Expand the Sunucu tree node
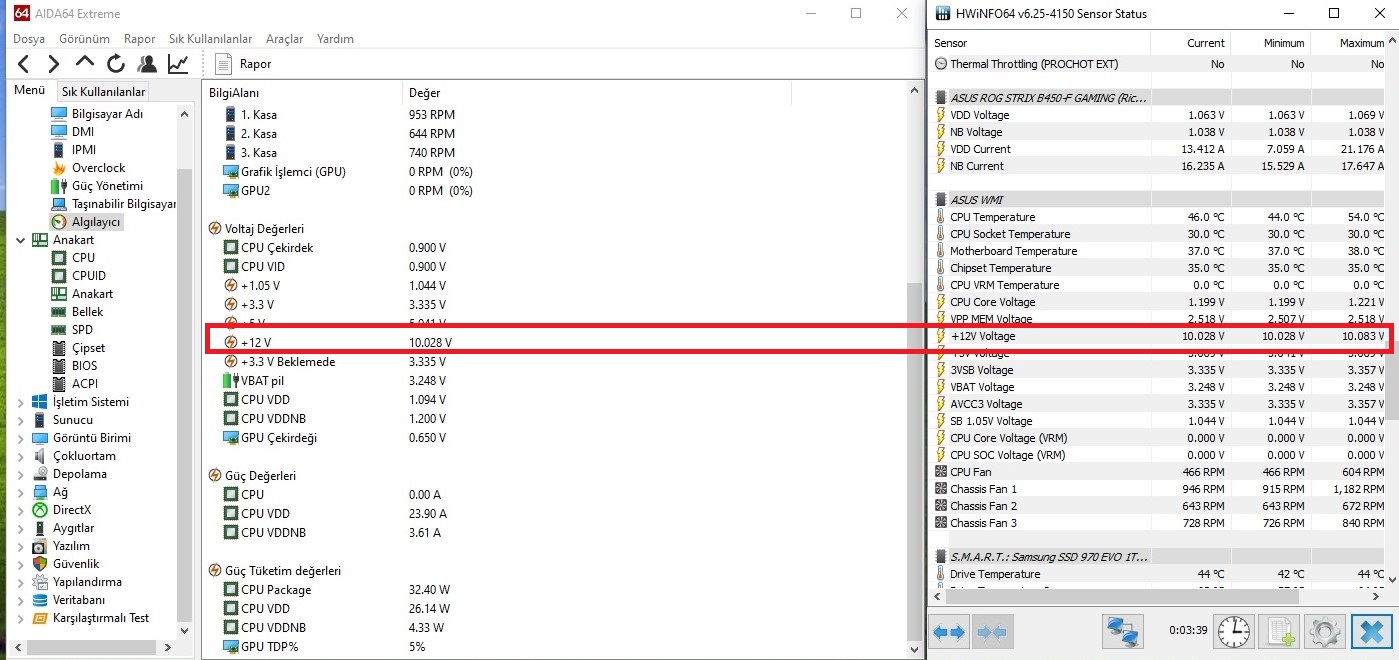This screenshot has height=660, width=1399. pyautogui.click(x=21, y=420)
